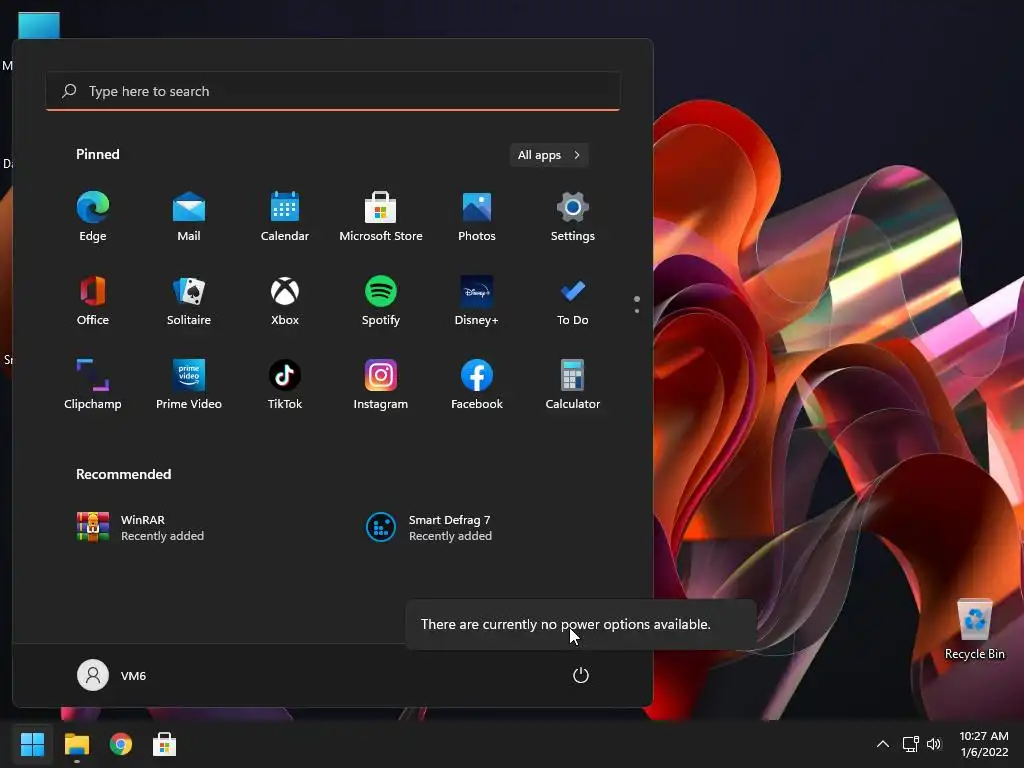Show hidden icons in the system tray
This screenshot has height=768, width=1024.
(882, 744)
